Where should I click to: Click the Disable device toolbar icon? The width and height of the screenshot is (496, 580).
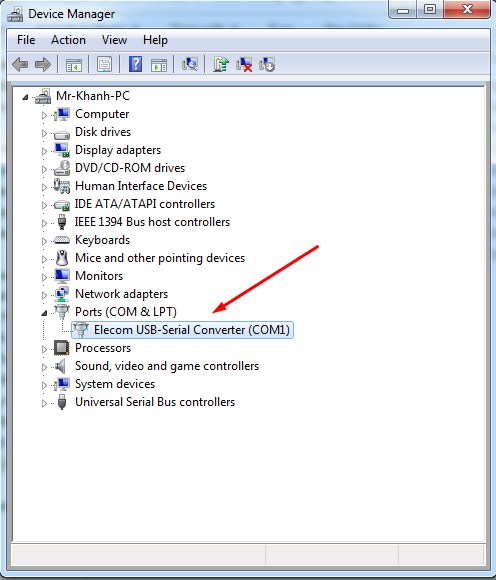tap(267, 64)
